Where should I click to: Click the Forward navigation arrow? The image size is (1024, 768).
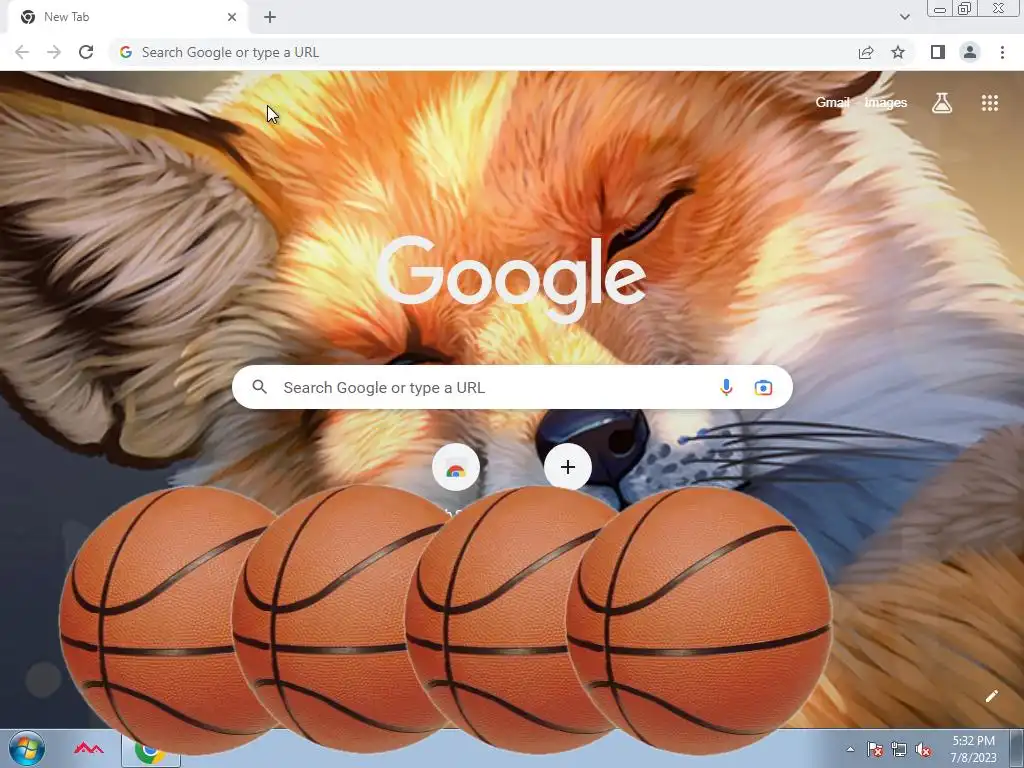click(x=54, y=52)
